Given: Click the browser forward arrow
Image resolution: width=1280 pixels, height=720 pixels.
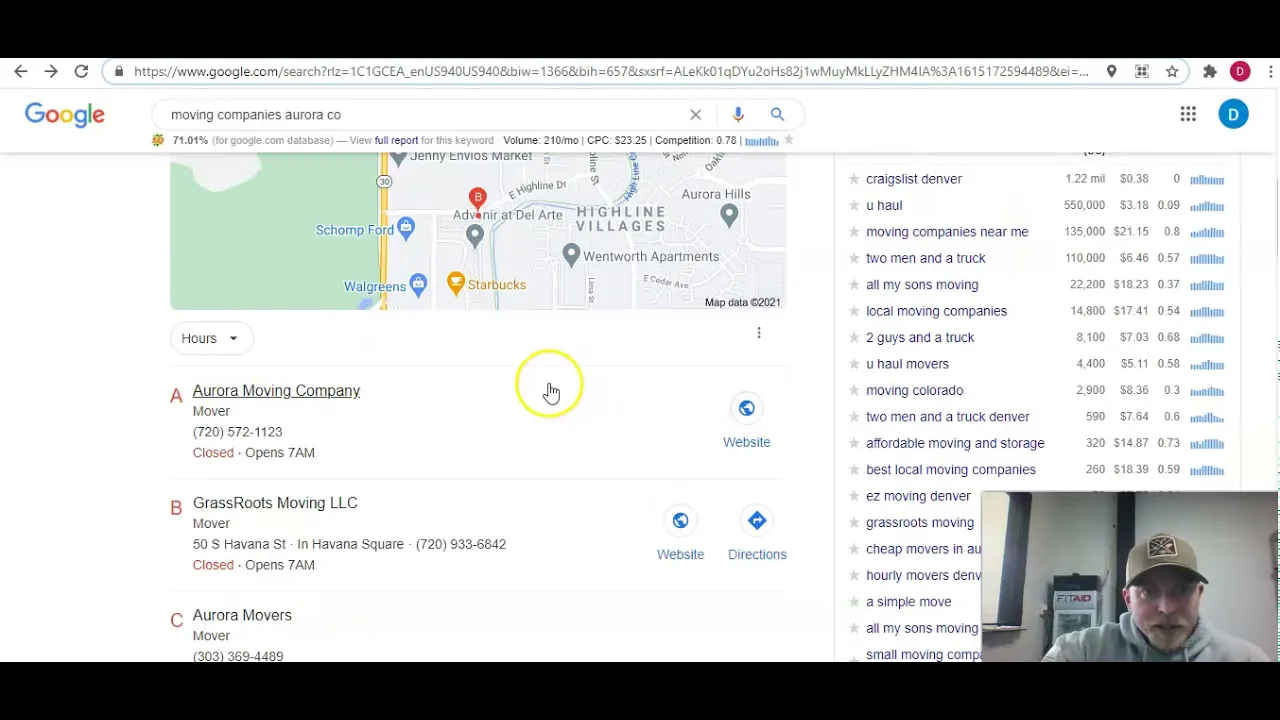Looking at the screenshot, I should click(x=51, y=71).
